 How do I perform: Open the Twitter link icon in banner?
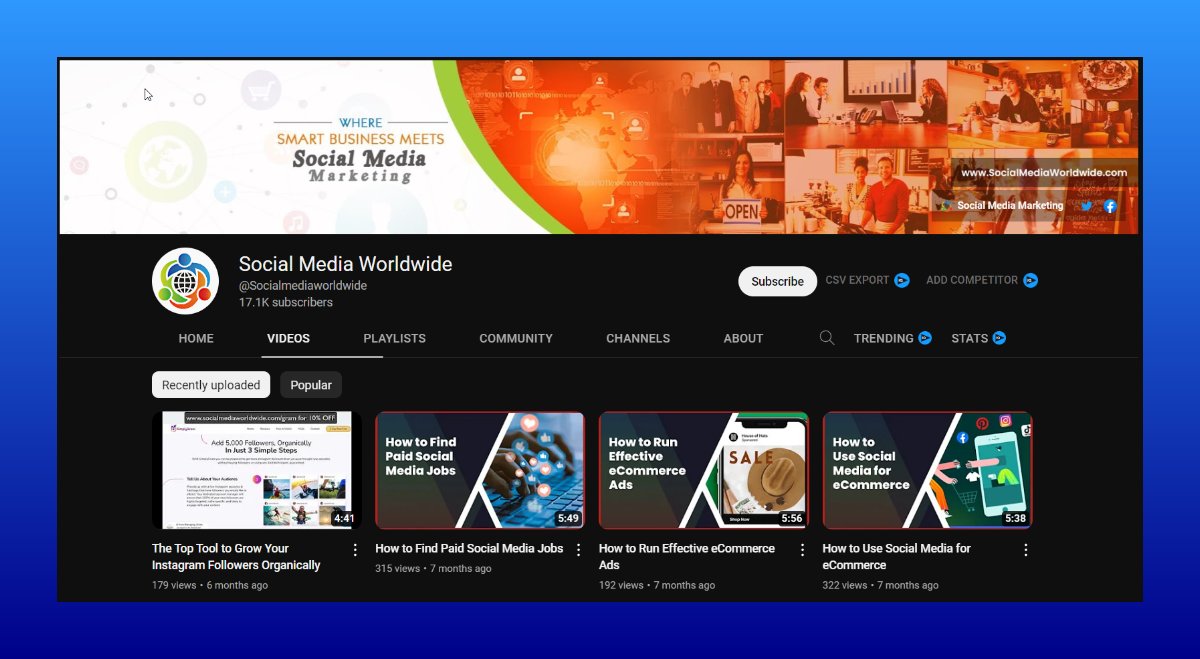click(1087, 206)
